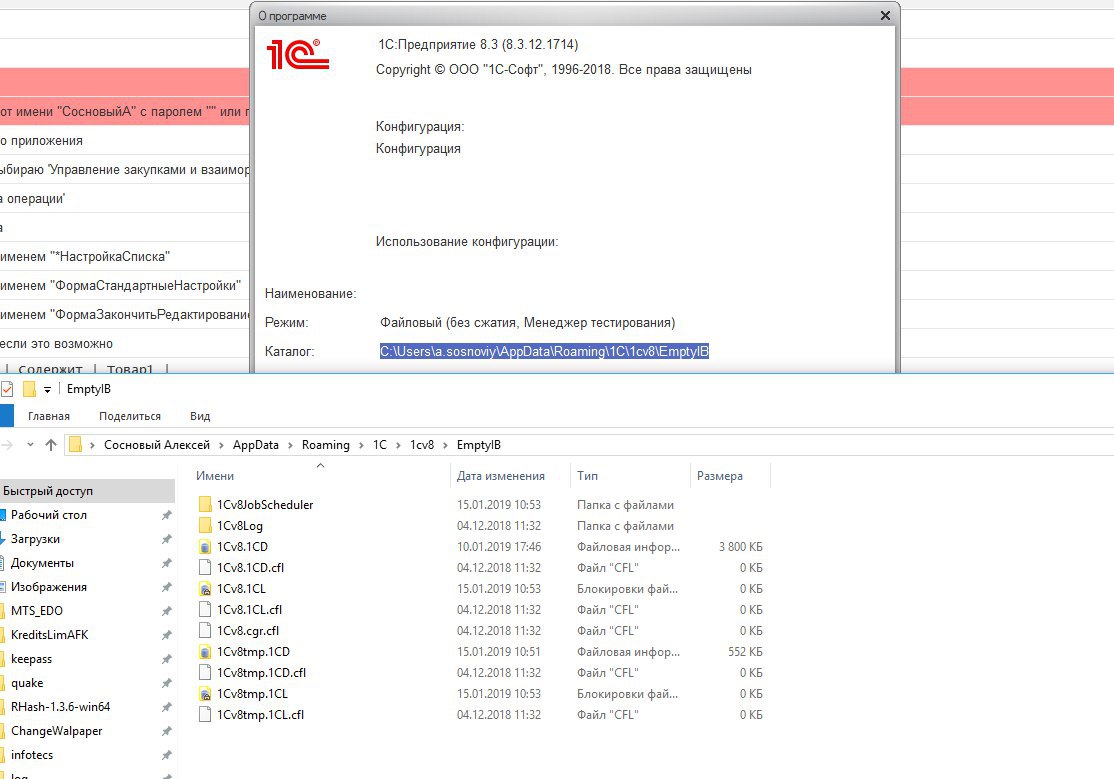The height and width of the screenshot is (779, 1114).
Task: Open the keepass folder in the navigation pane
Action: (31, 659)
